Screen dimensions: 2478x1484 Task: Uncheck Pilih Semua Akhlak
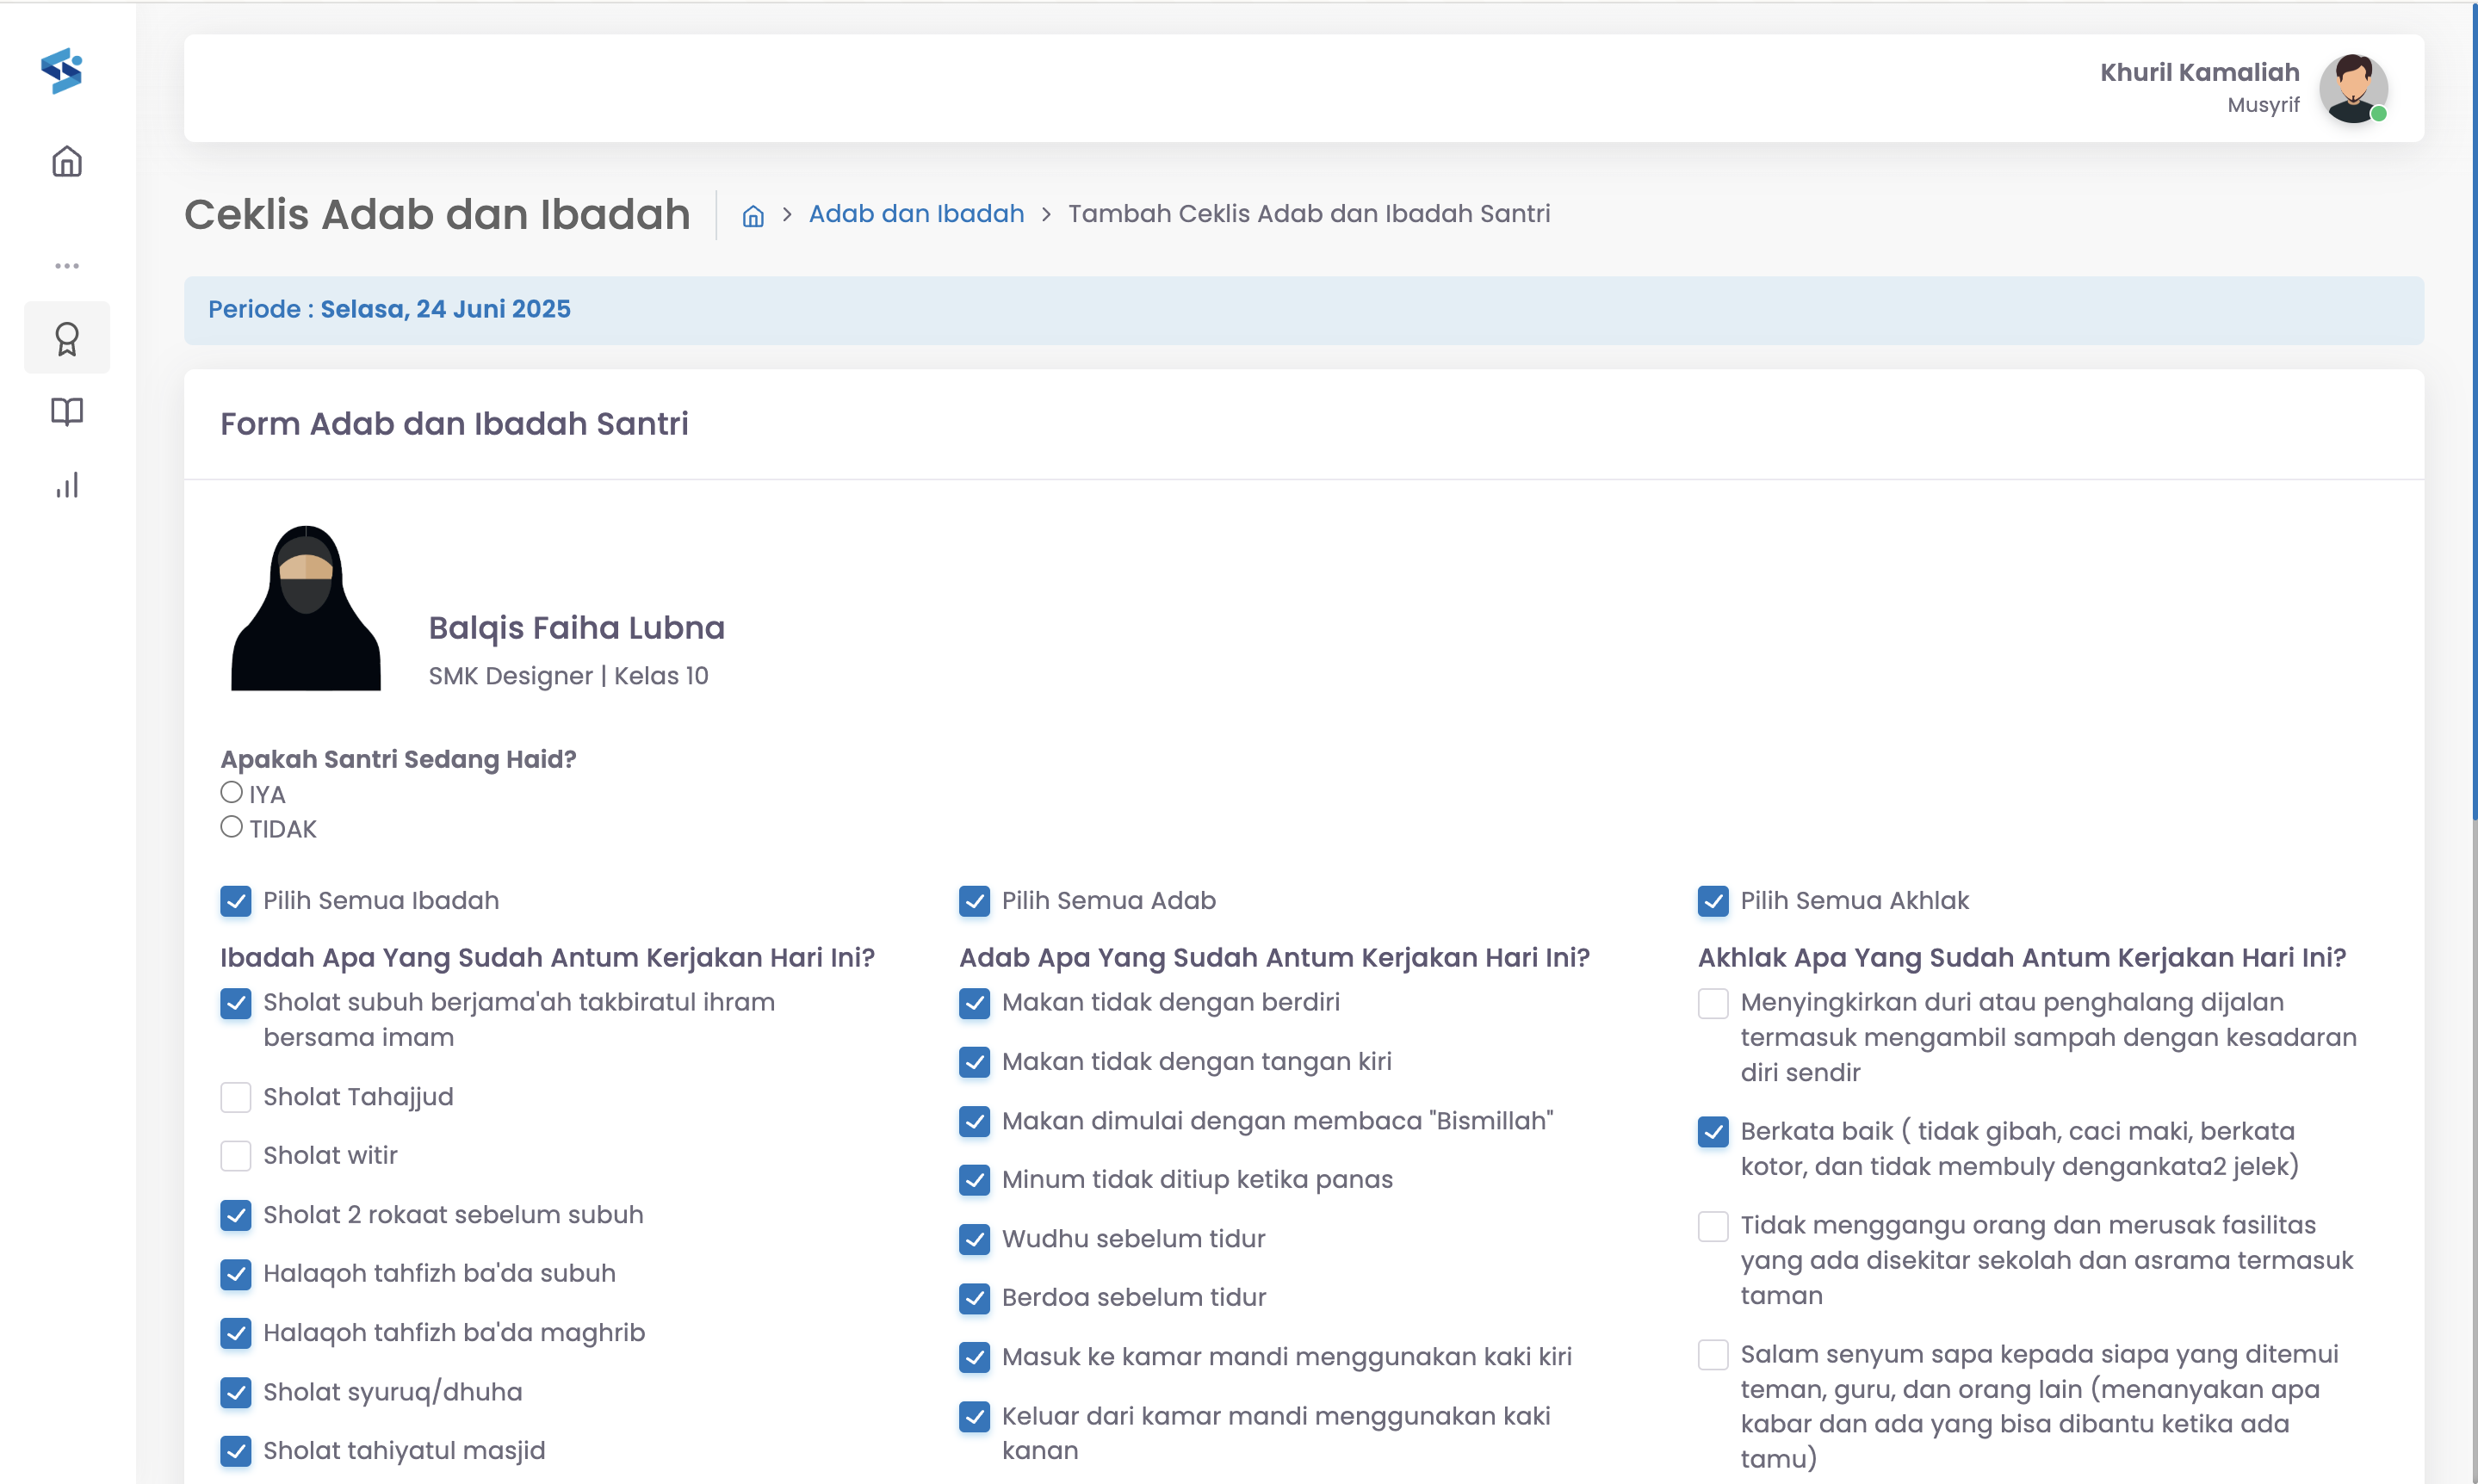[1713, 902]
